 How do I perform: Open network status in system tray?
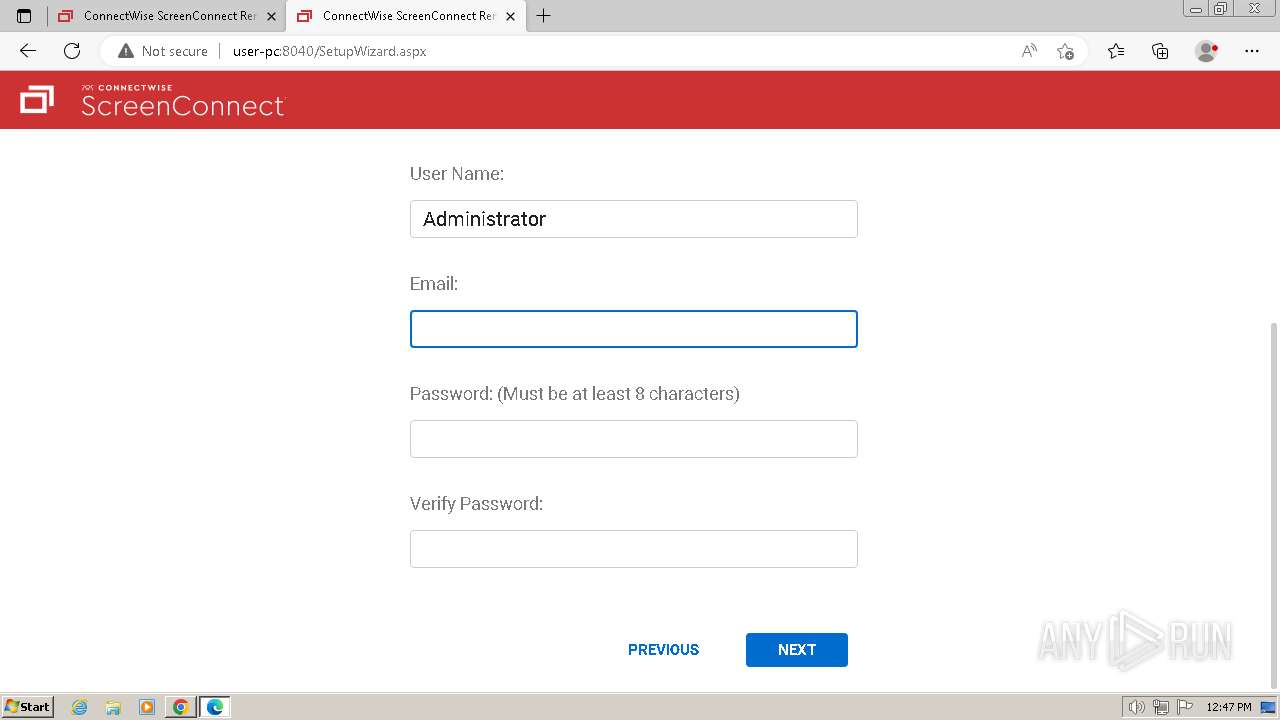(1161, 707)
